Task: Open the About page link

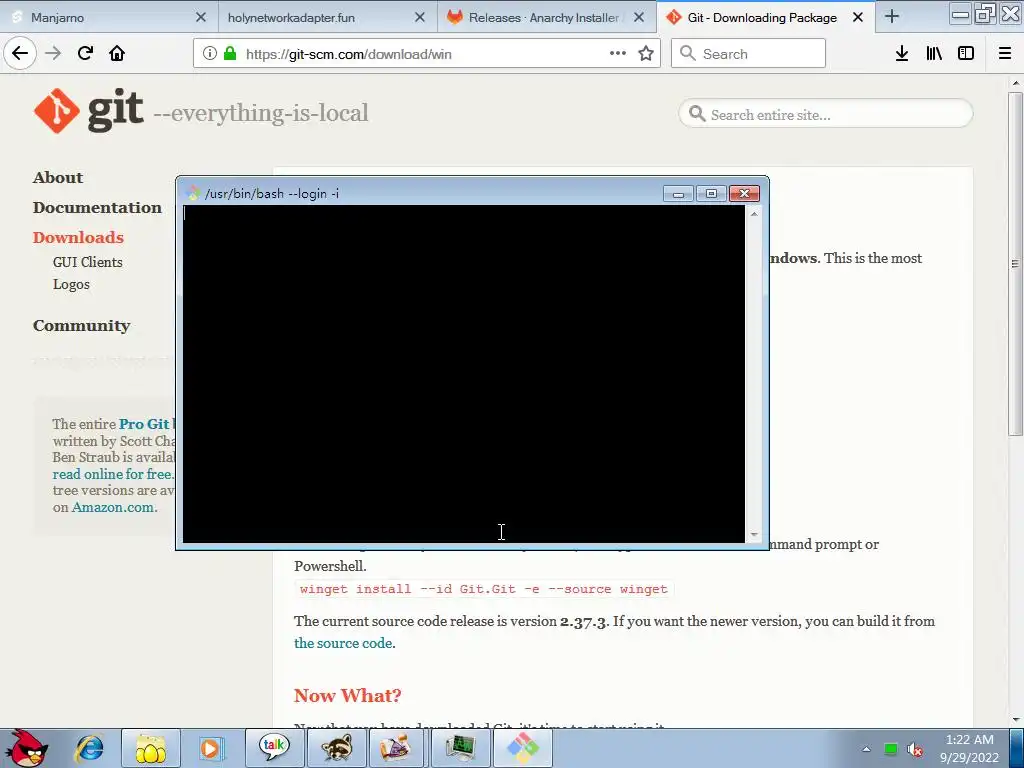Action: (58, 178)
